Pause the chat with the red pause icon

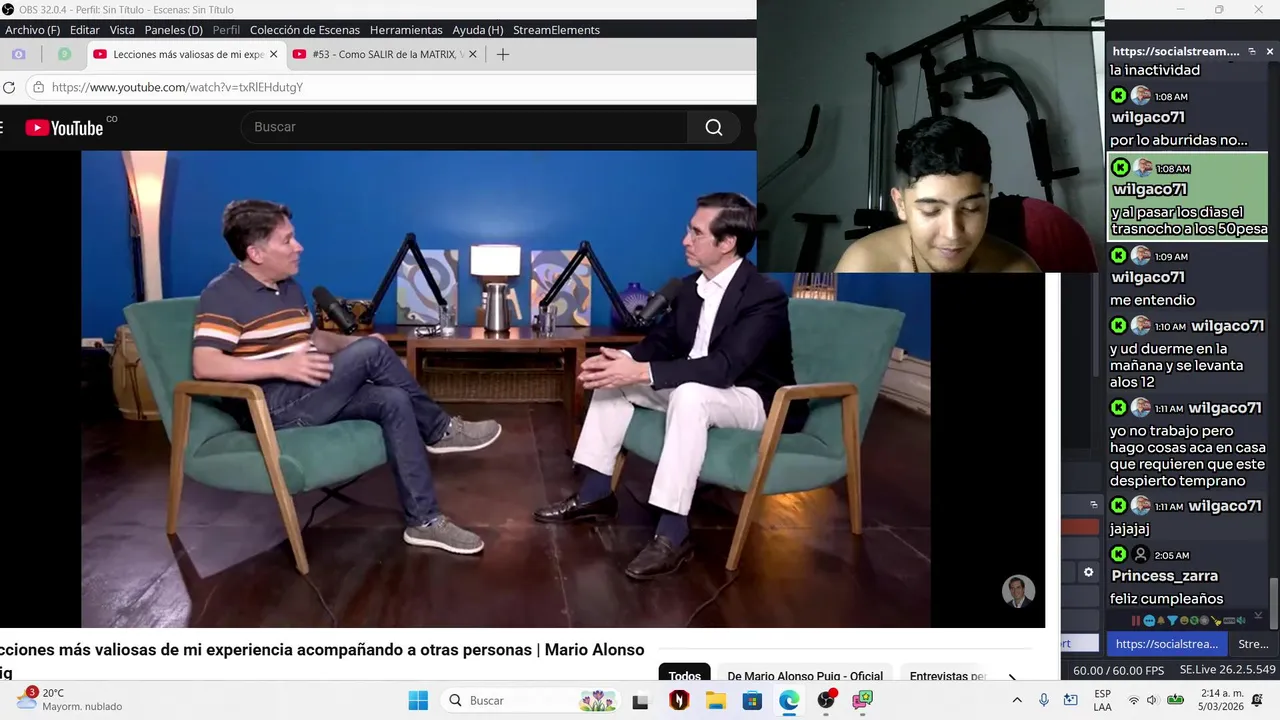(1138, 621)
